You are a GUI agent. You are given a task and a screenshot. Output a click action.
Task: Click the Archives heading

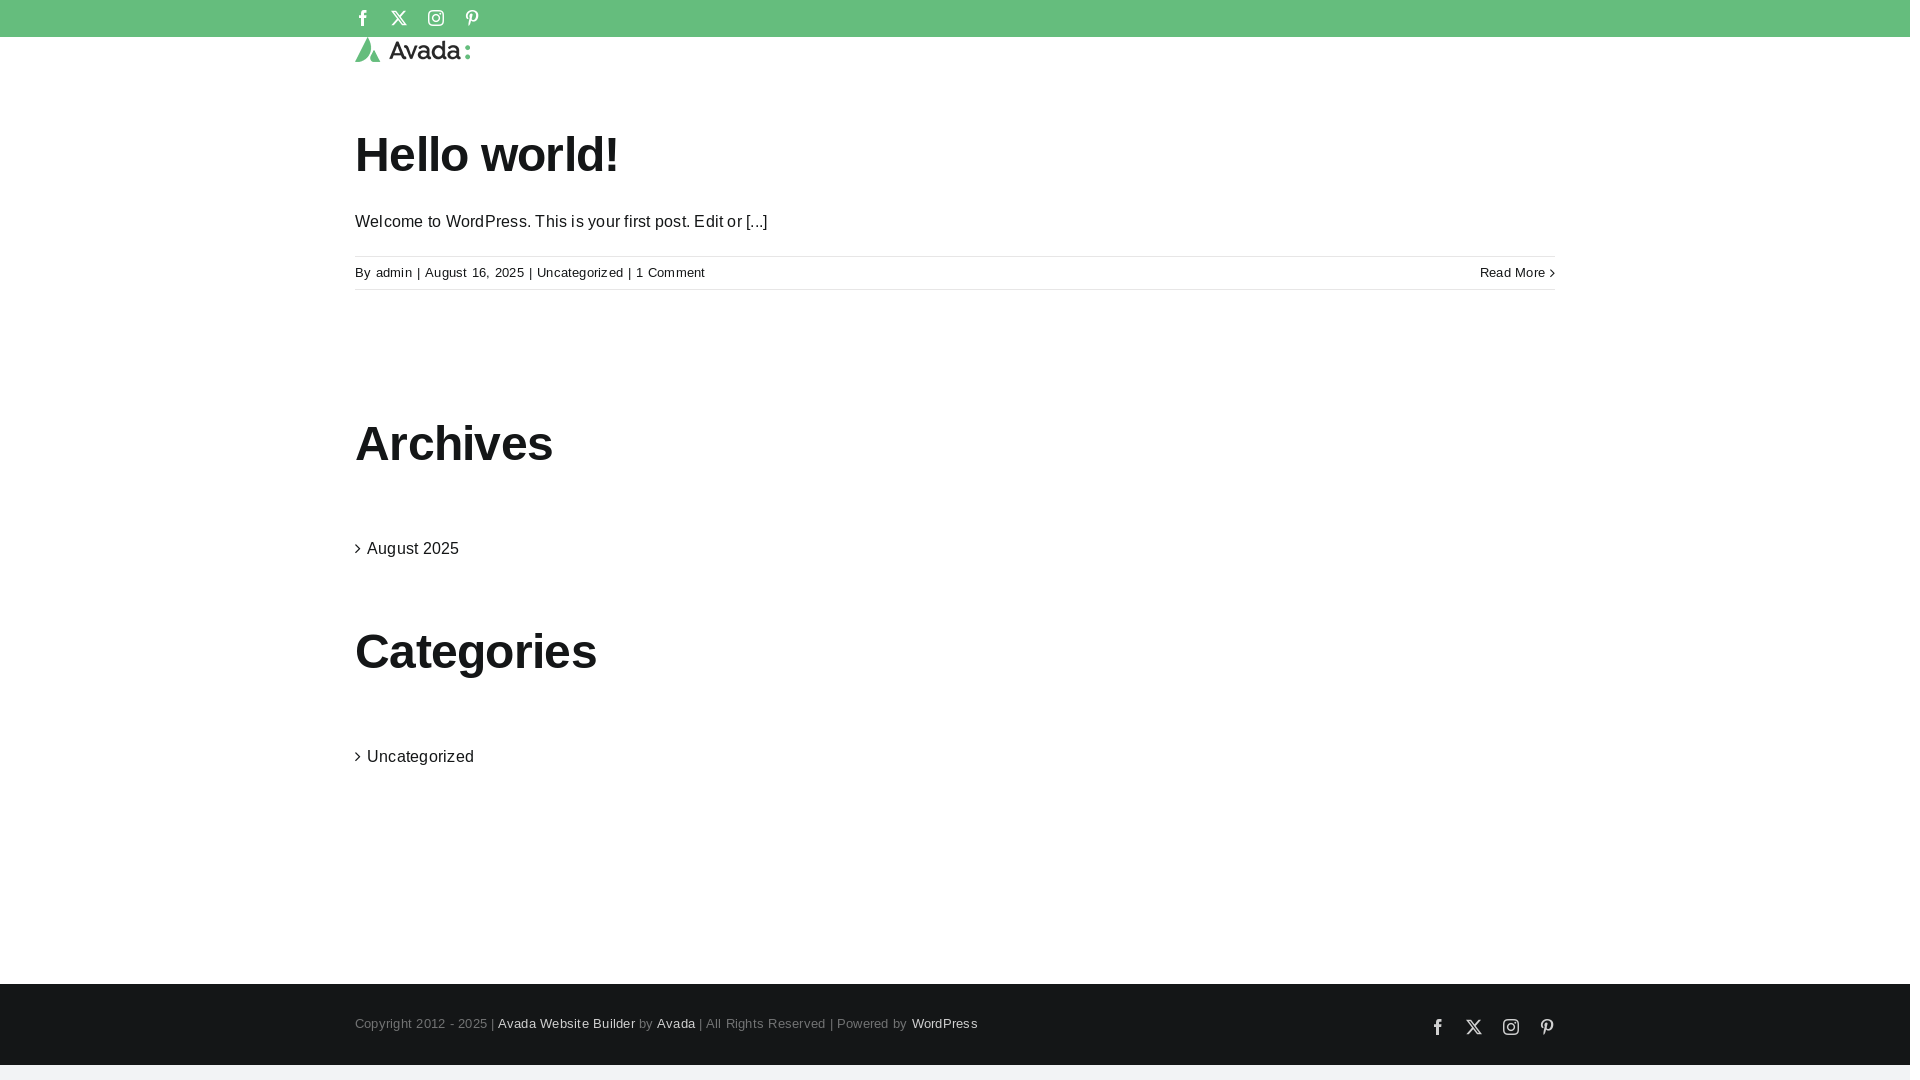(x=454, y=444)
